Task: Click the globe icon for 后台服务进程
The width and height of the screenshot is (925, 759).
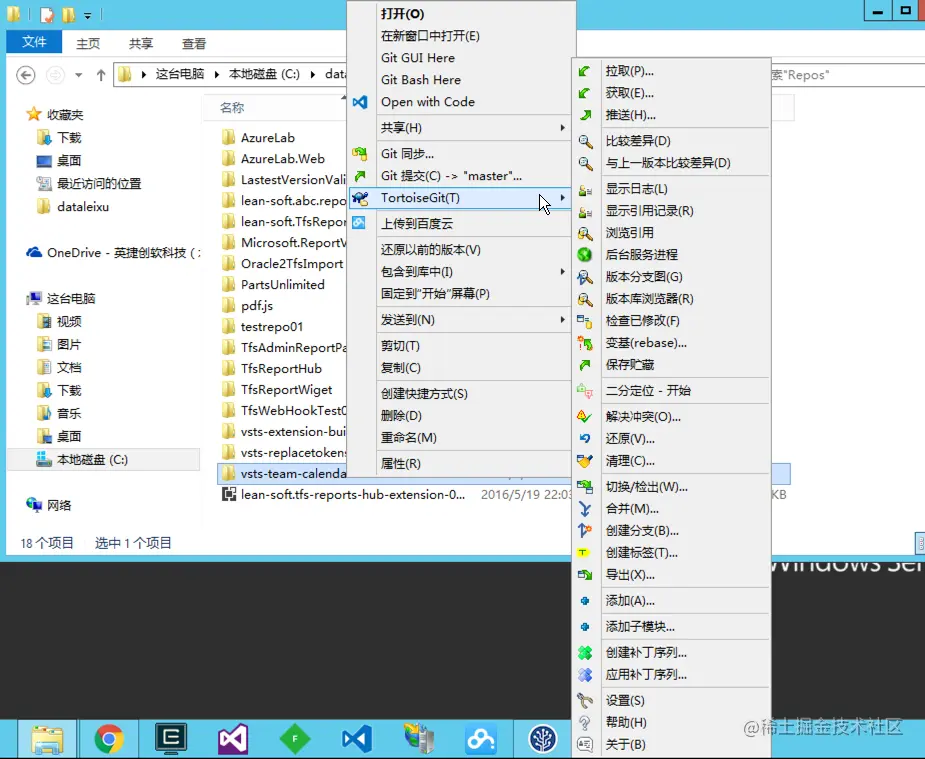Action: click(585, 255)
